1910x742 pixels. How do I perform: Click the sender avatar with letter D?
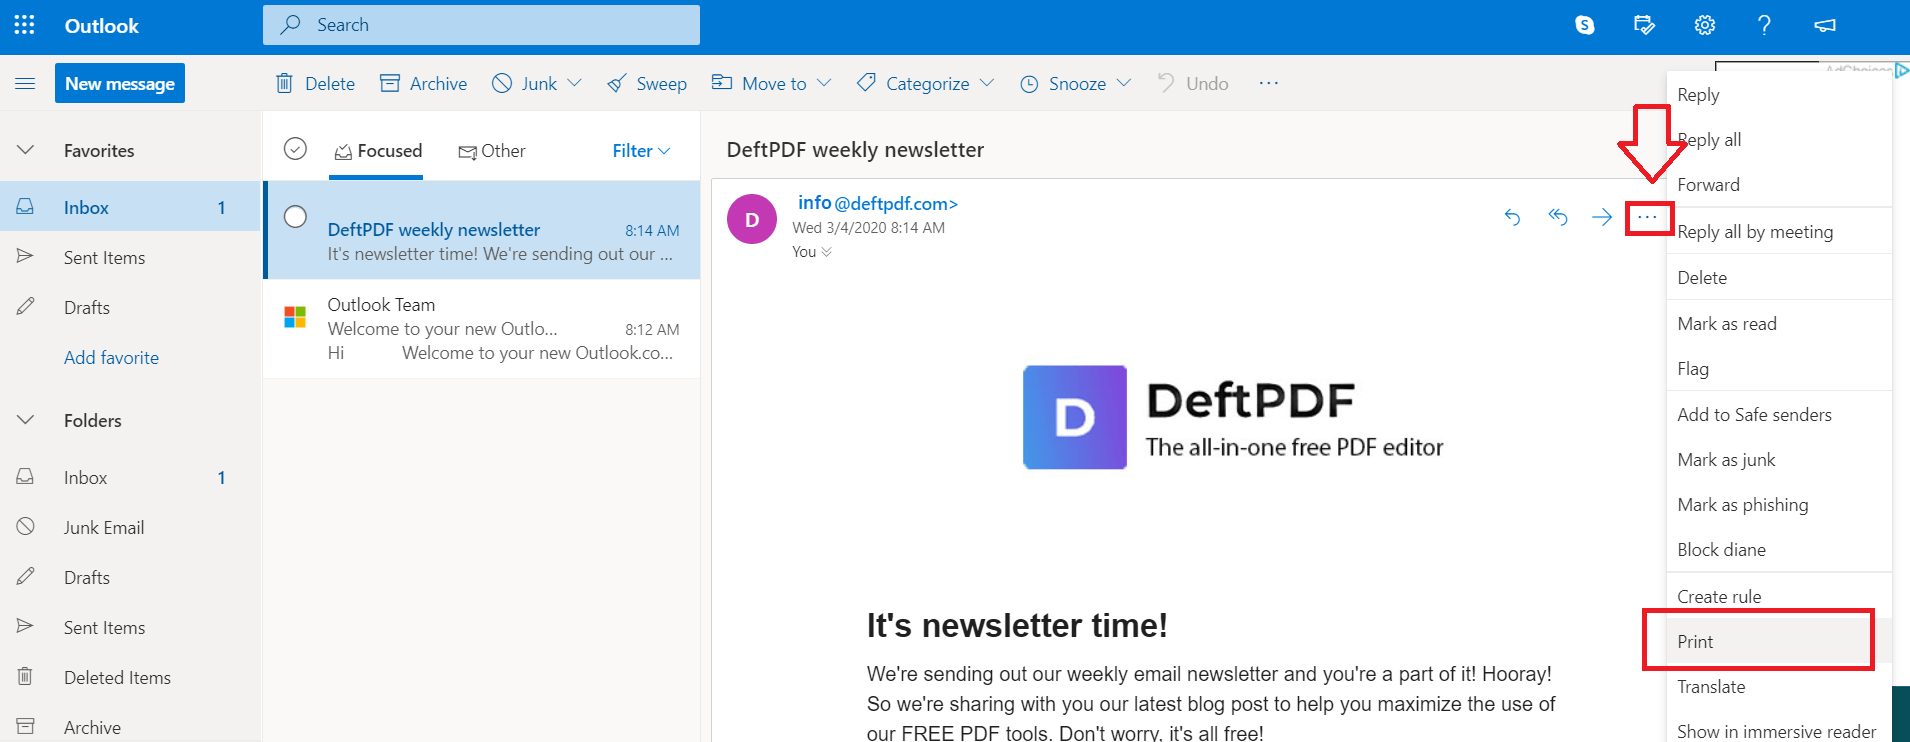752,219
